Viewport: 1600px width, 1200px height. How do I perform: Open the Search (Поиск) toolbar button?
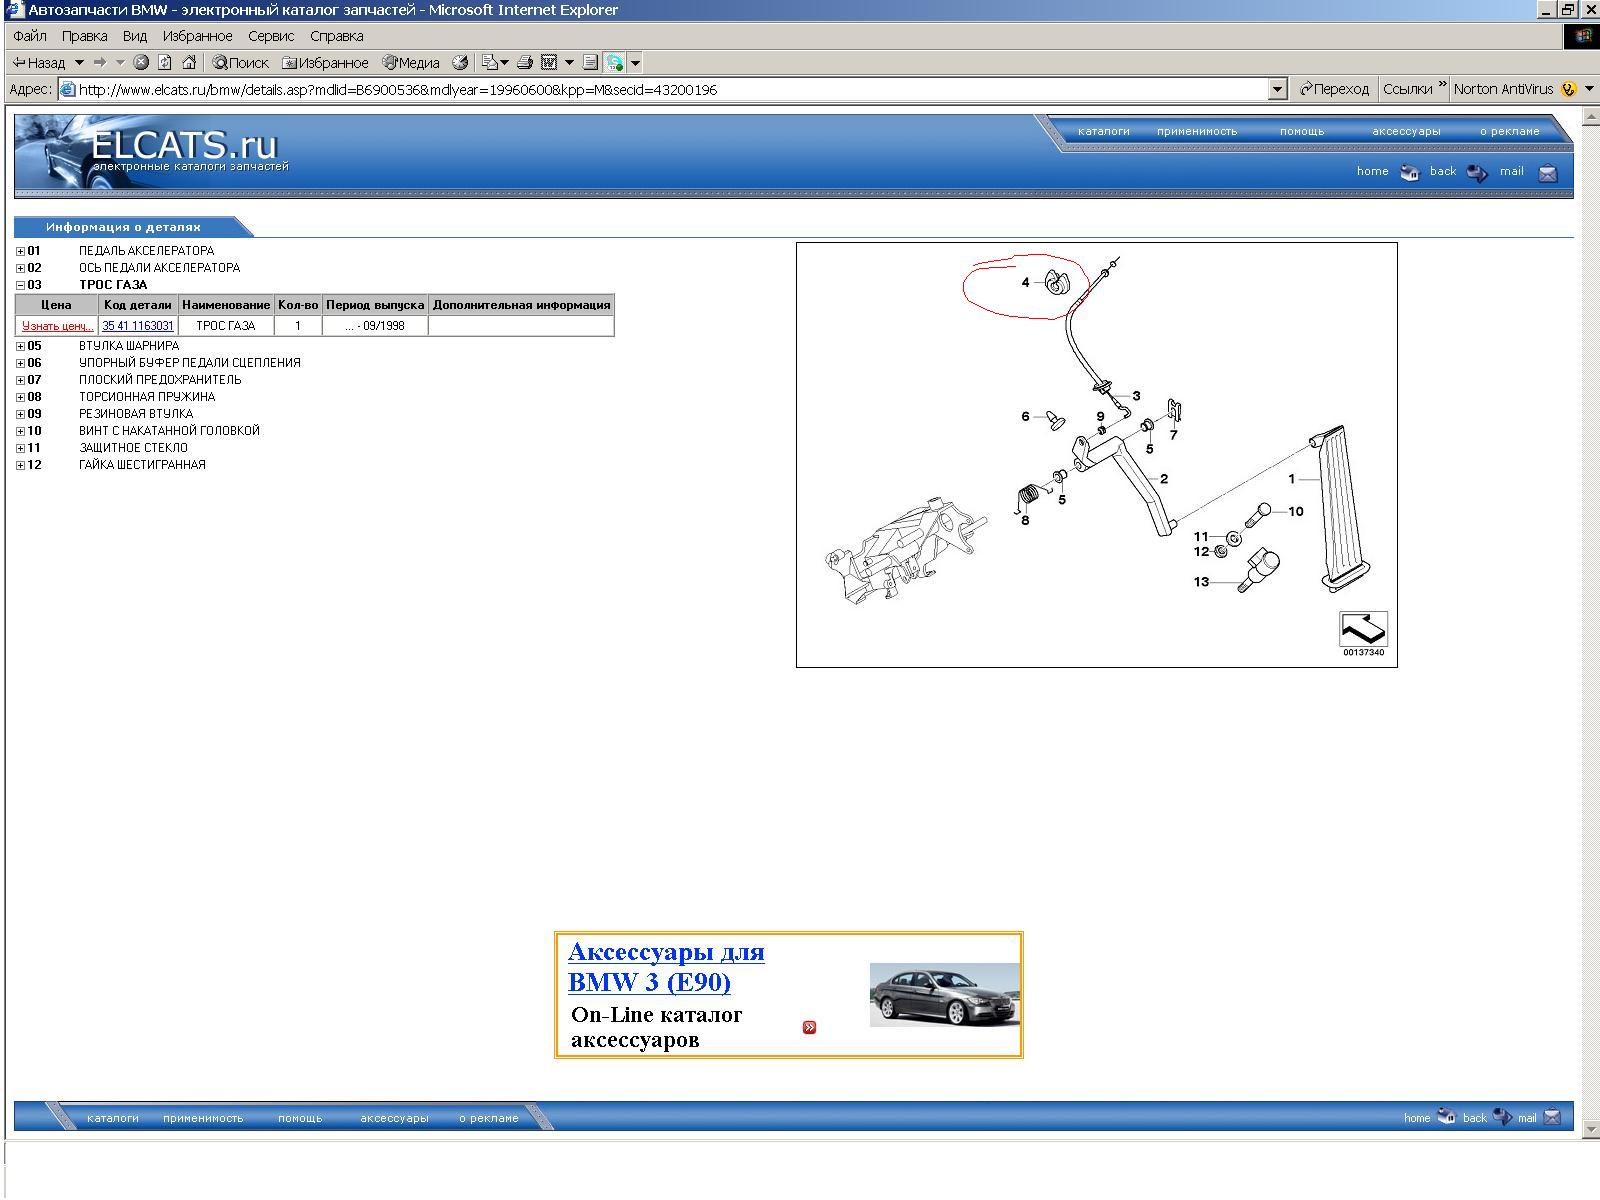(x=240, y=62)
